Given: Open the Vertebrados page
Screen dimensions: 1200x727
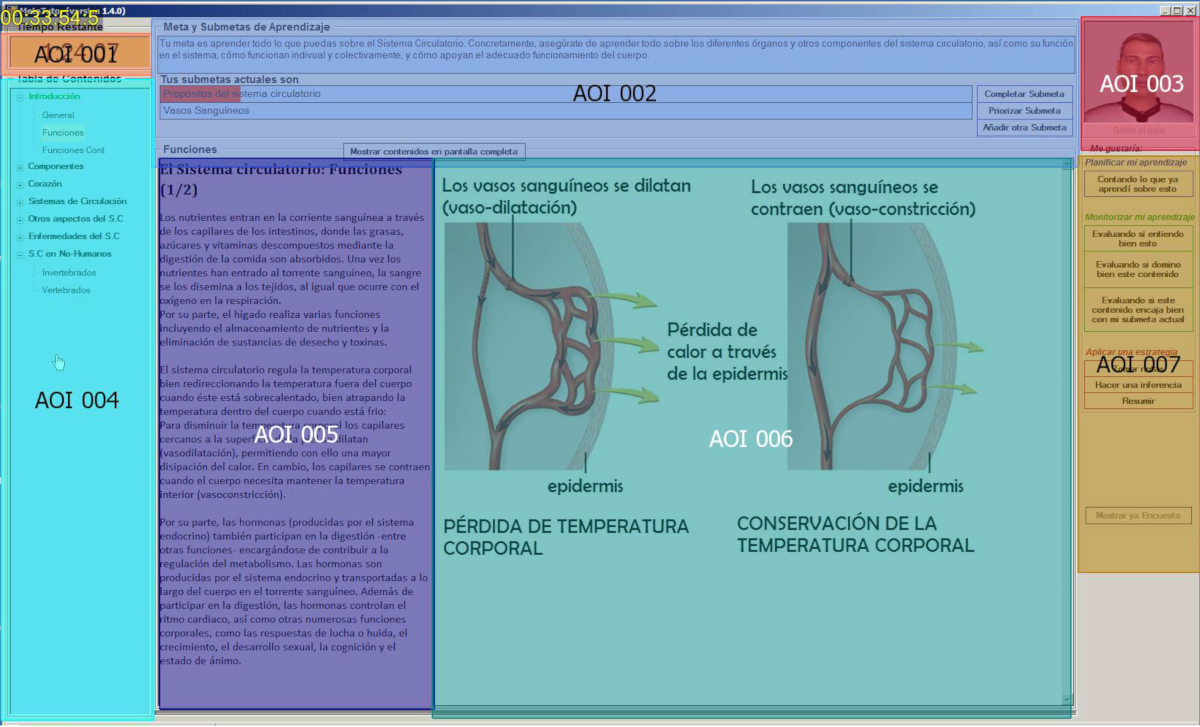Looking at the screenshot, I should tap(66, 290).
